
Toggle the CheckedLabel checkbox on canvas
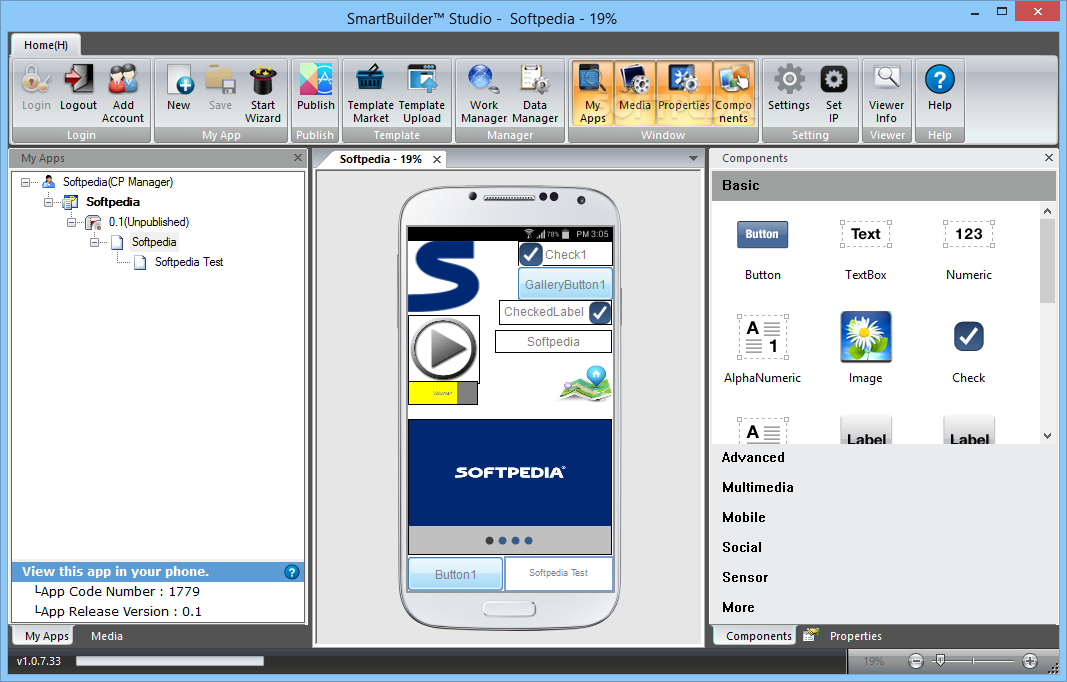point(600,312)
